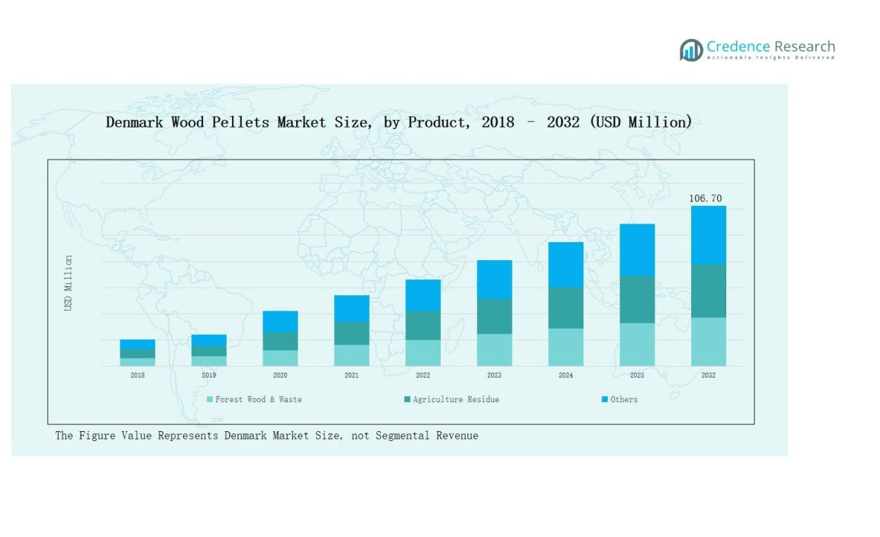The width and height of the screenshot is (880, 537).
Task: Click the Credence Research brand name text
Action: (771, 46)
